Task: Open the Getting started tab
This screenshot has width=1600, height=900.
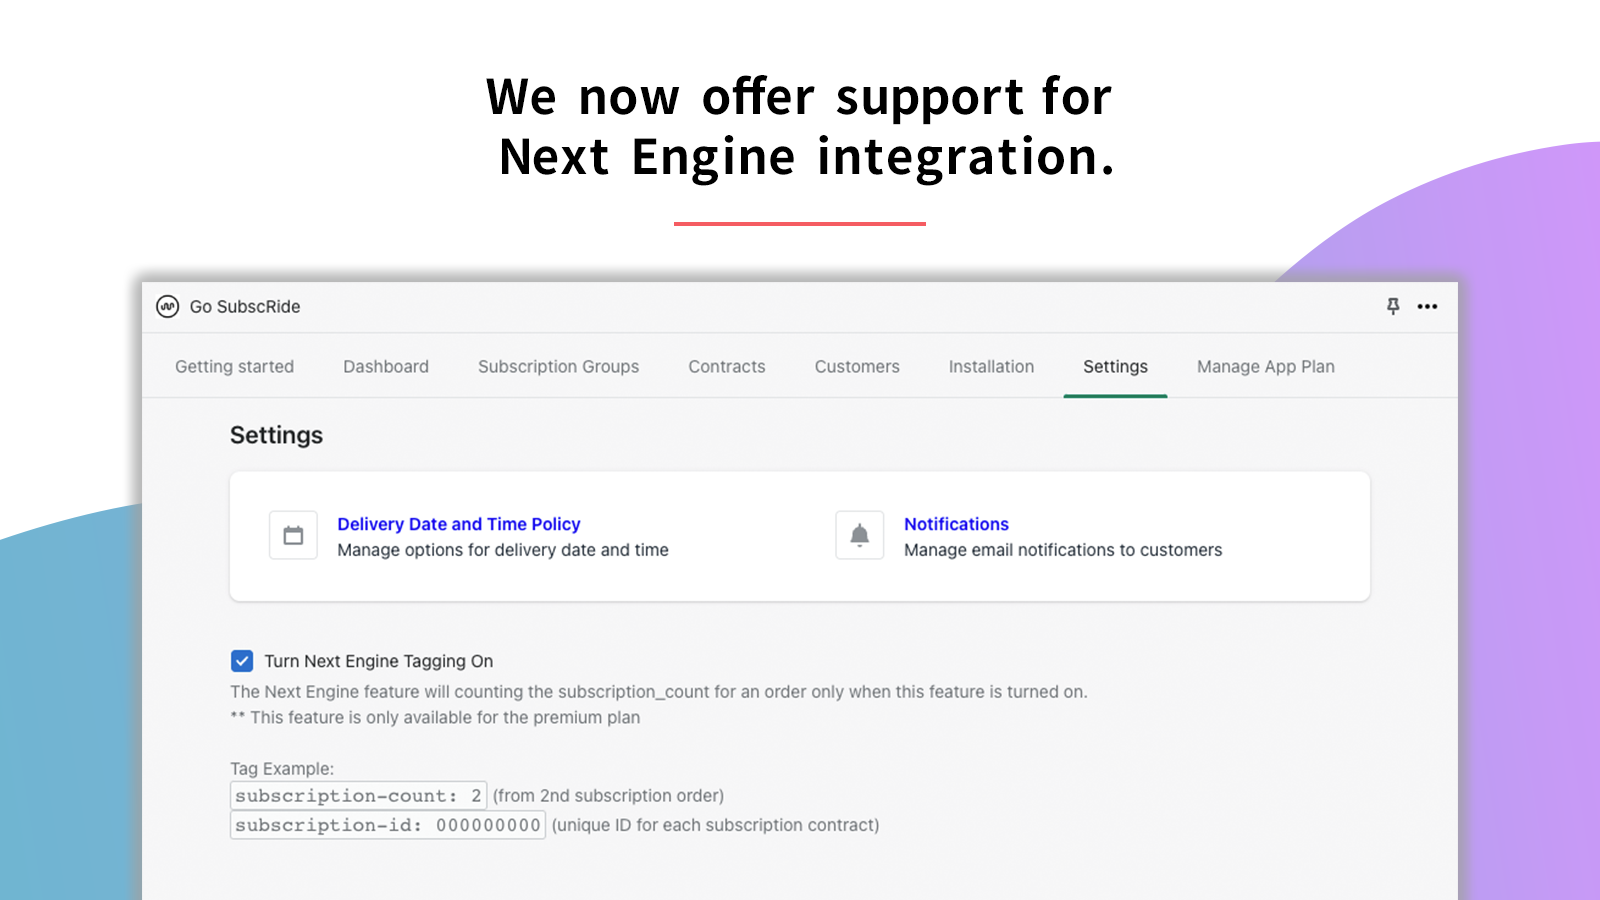Action: [x=234, y=367]
